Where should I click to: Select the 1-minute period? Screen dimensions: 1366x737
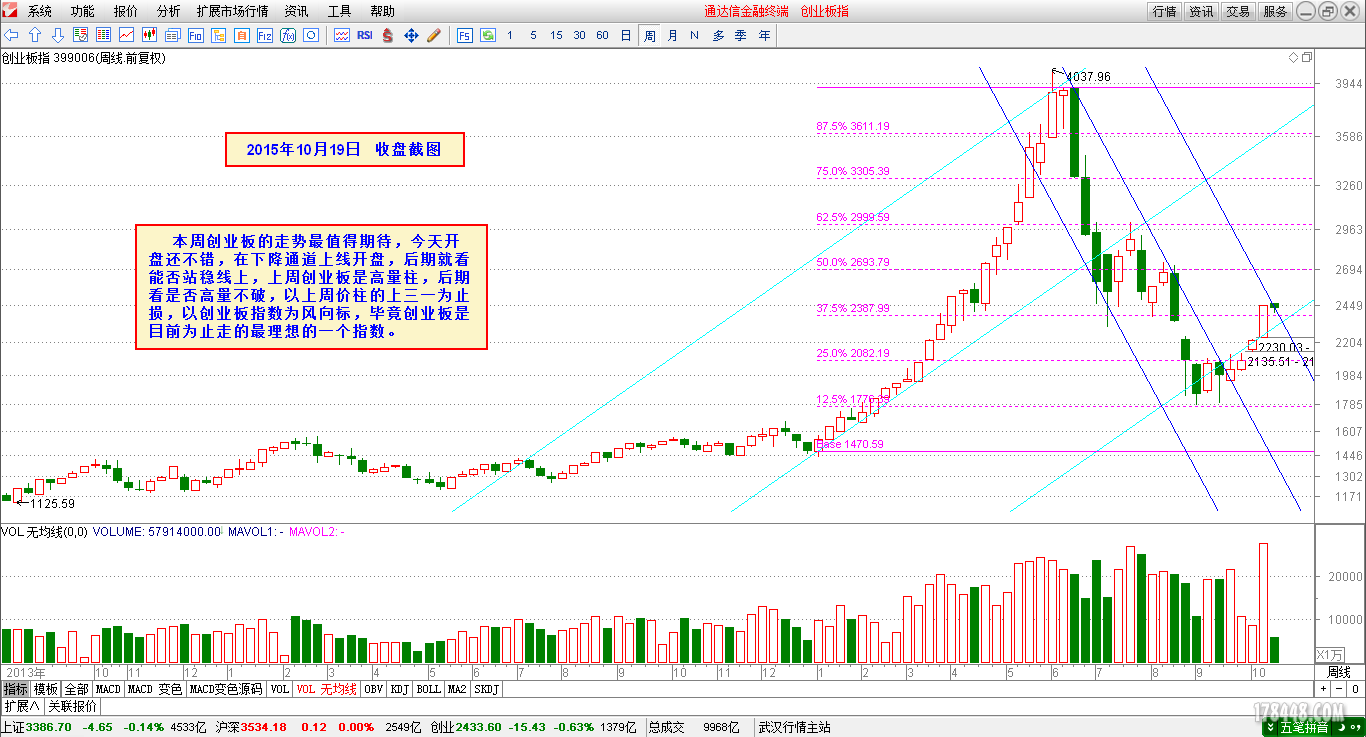510,35
